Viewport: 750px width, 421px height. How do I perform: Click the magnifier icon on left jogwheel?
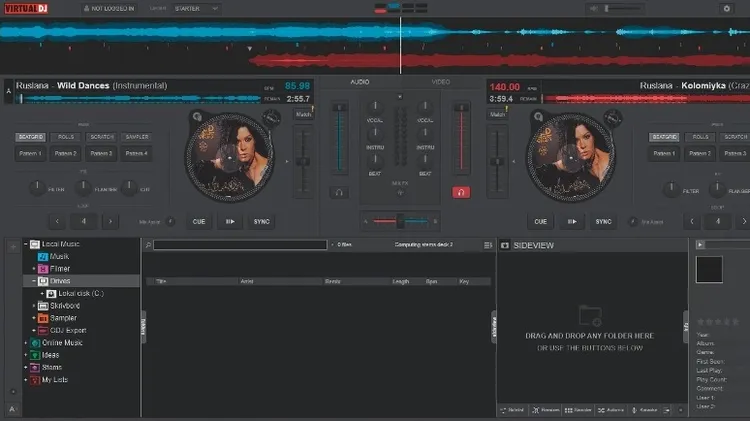[x=197, y=116]
